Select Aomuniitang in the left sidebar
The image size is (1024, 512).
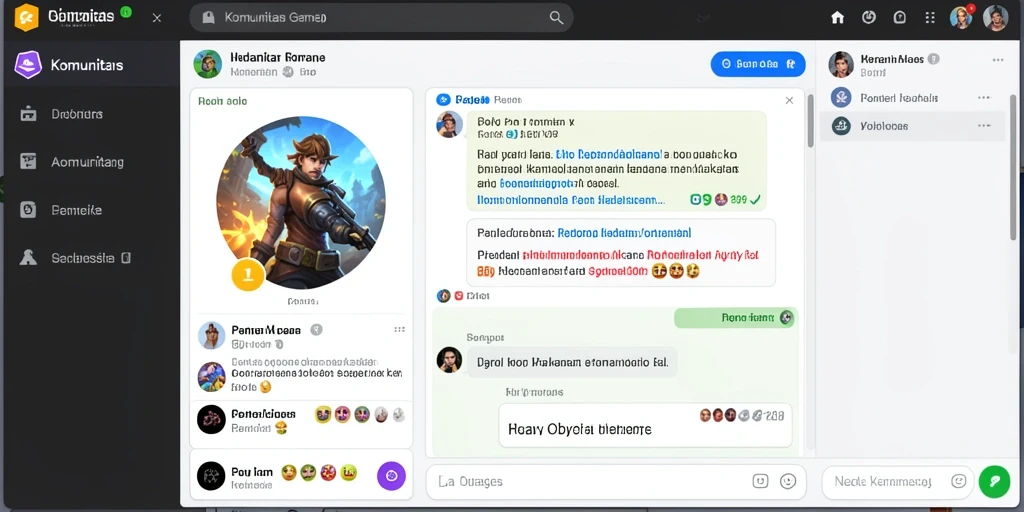pos(88,162)
